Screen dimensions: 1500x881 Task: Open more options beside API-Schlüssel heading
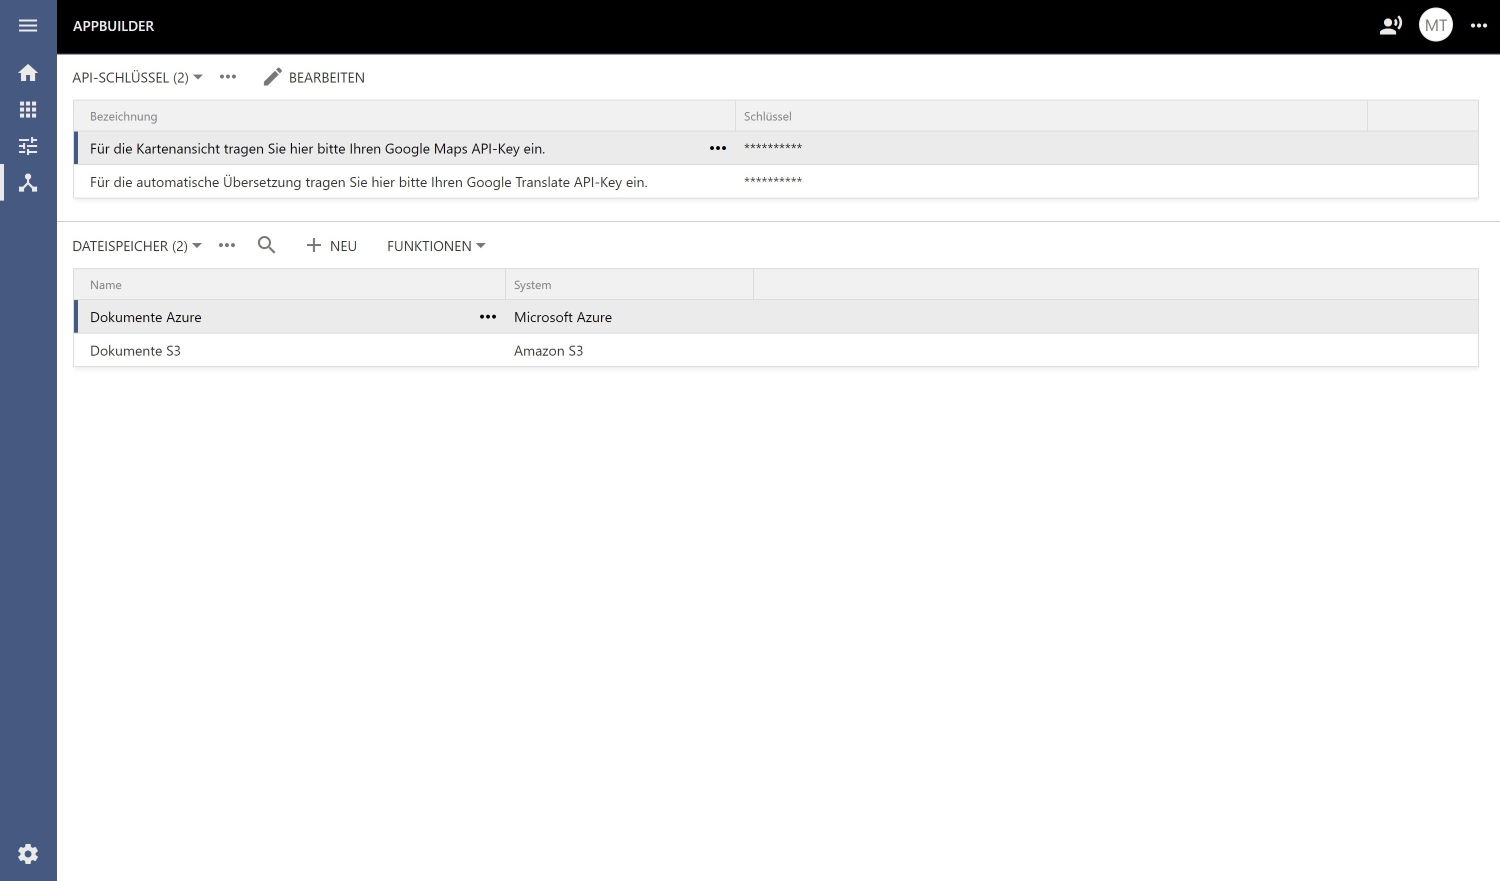228,78
